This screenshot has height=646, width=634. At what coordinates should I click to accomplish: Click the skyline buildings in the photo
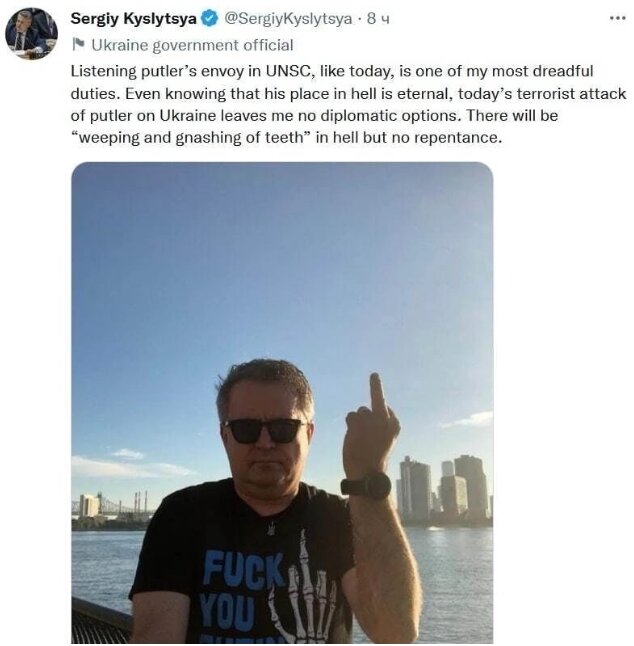click(x=444, y=488)
